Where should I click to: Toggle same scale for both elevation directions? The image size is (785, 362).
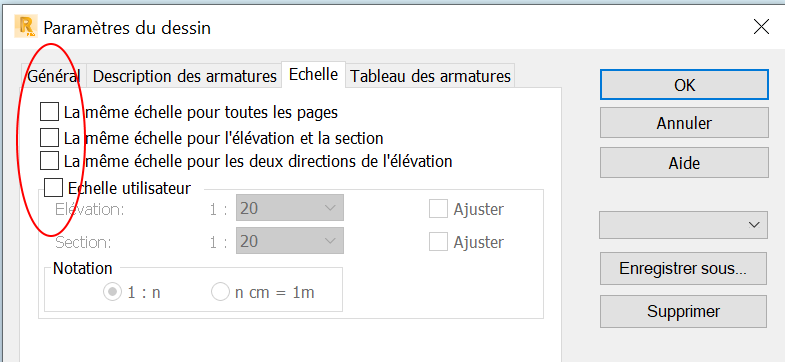pos(49,161)
